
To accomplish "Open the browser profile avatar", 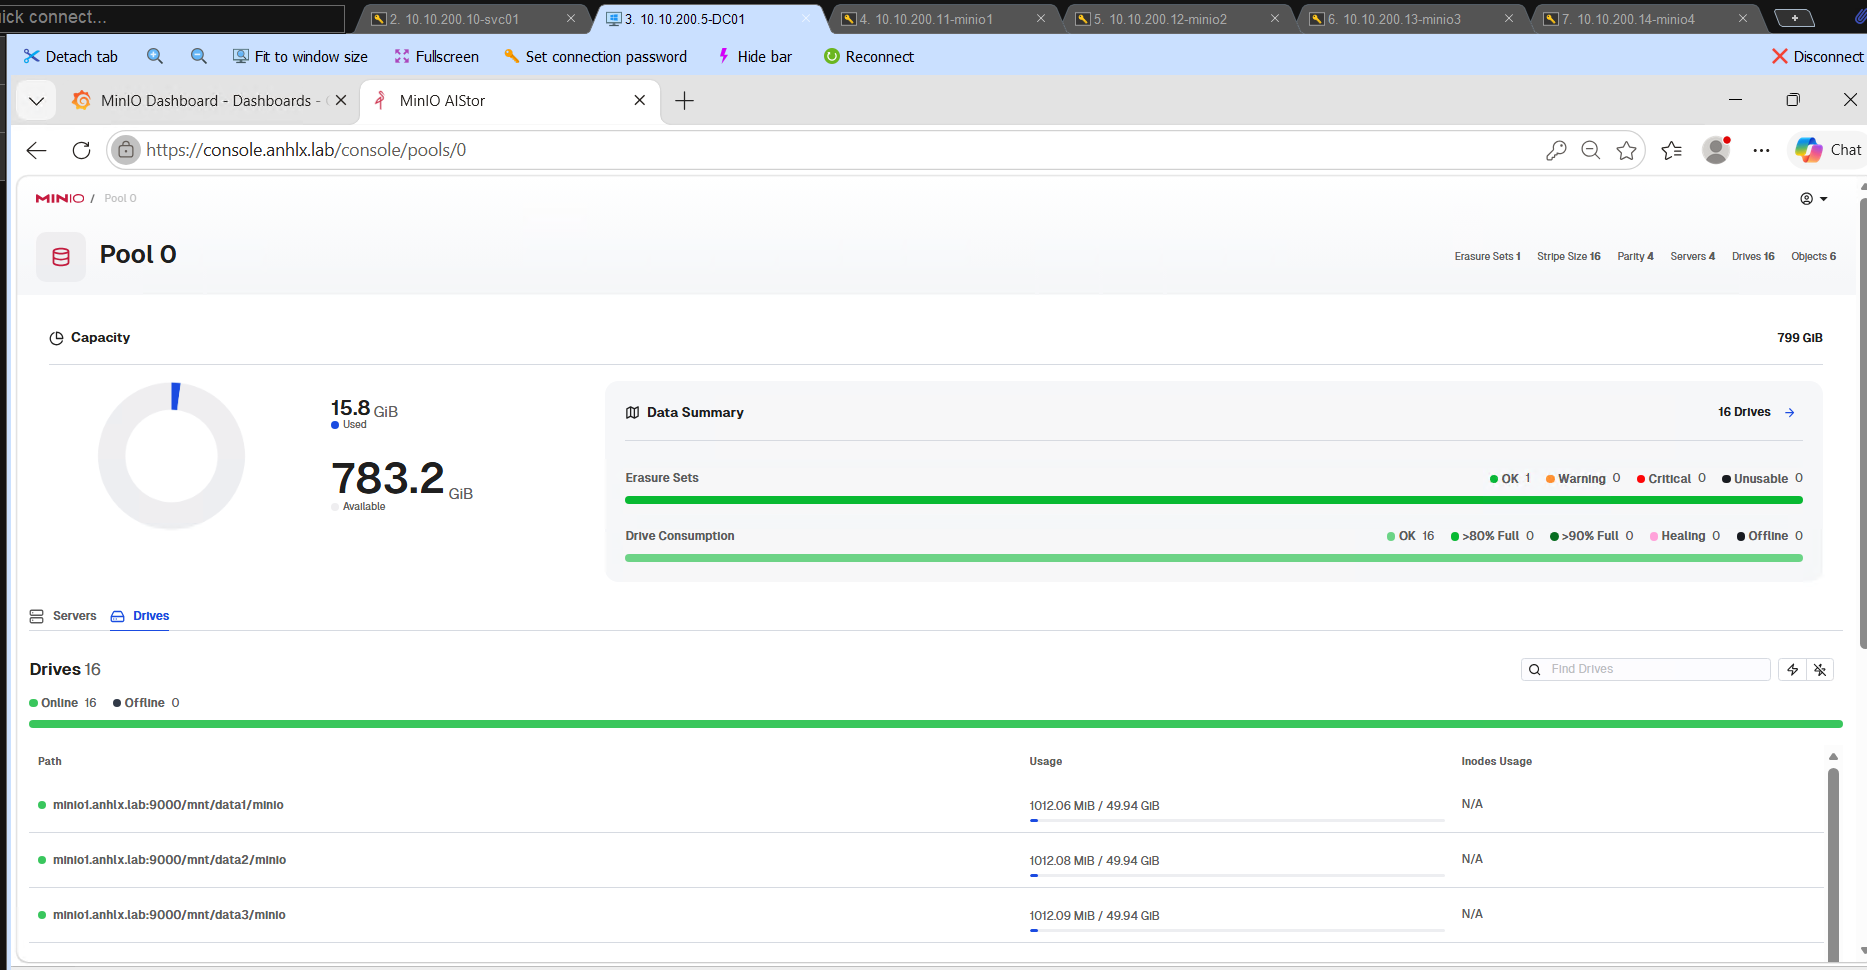I will pyautogui.click(x=1717, y=150).
